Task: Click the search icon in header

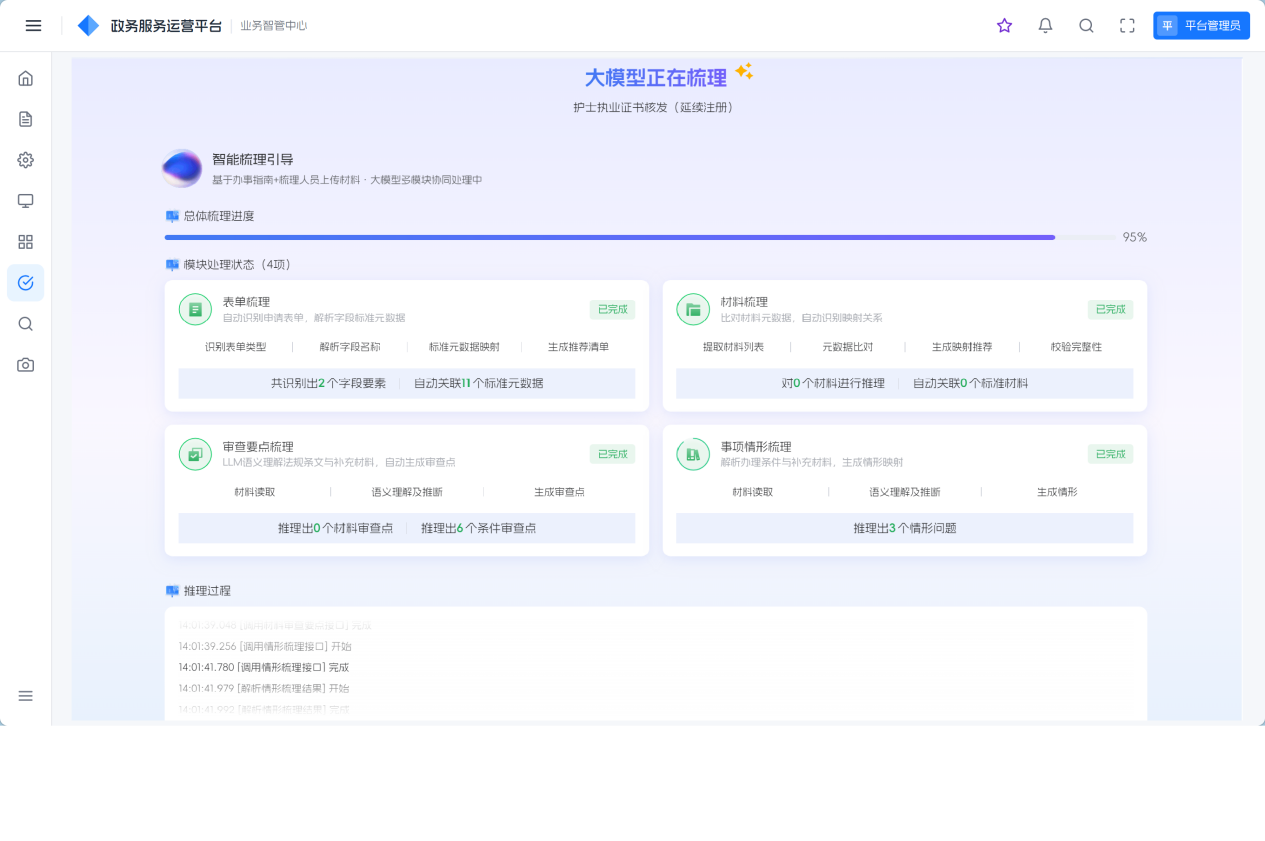Action: pos(1086,26)
